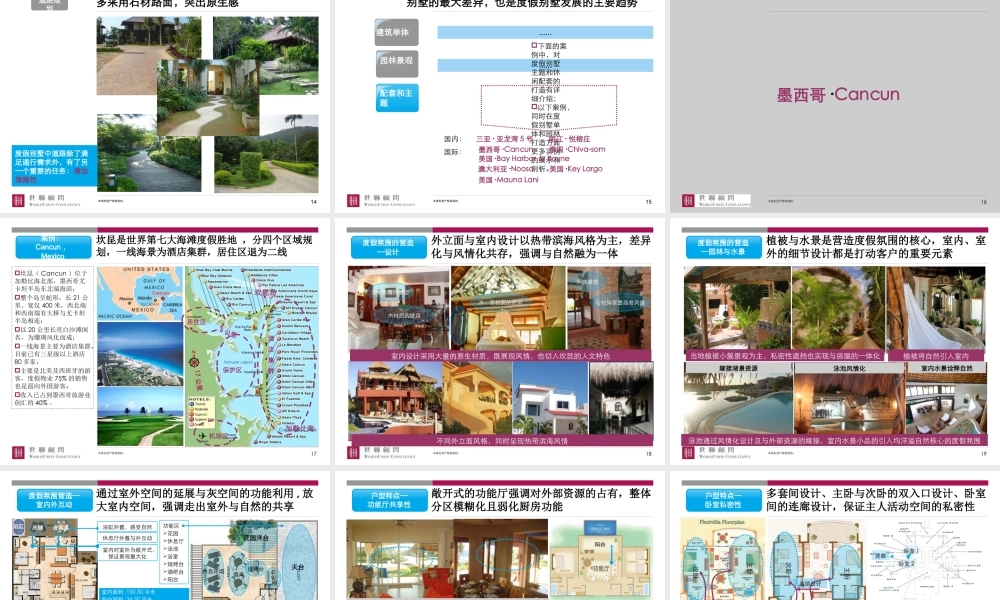The width and height of the screenshot is (1000, 600).
Task: Click the "功能厅" label on the floor plan
Action: (599, 567)
